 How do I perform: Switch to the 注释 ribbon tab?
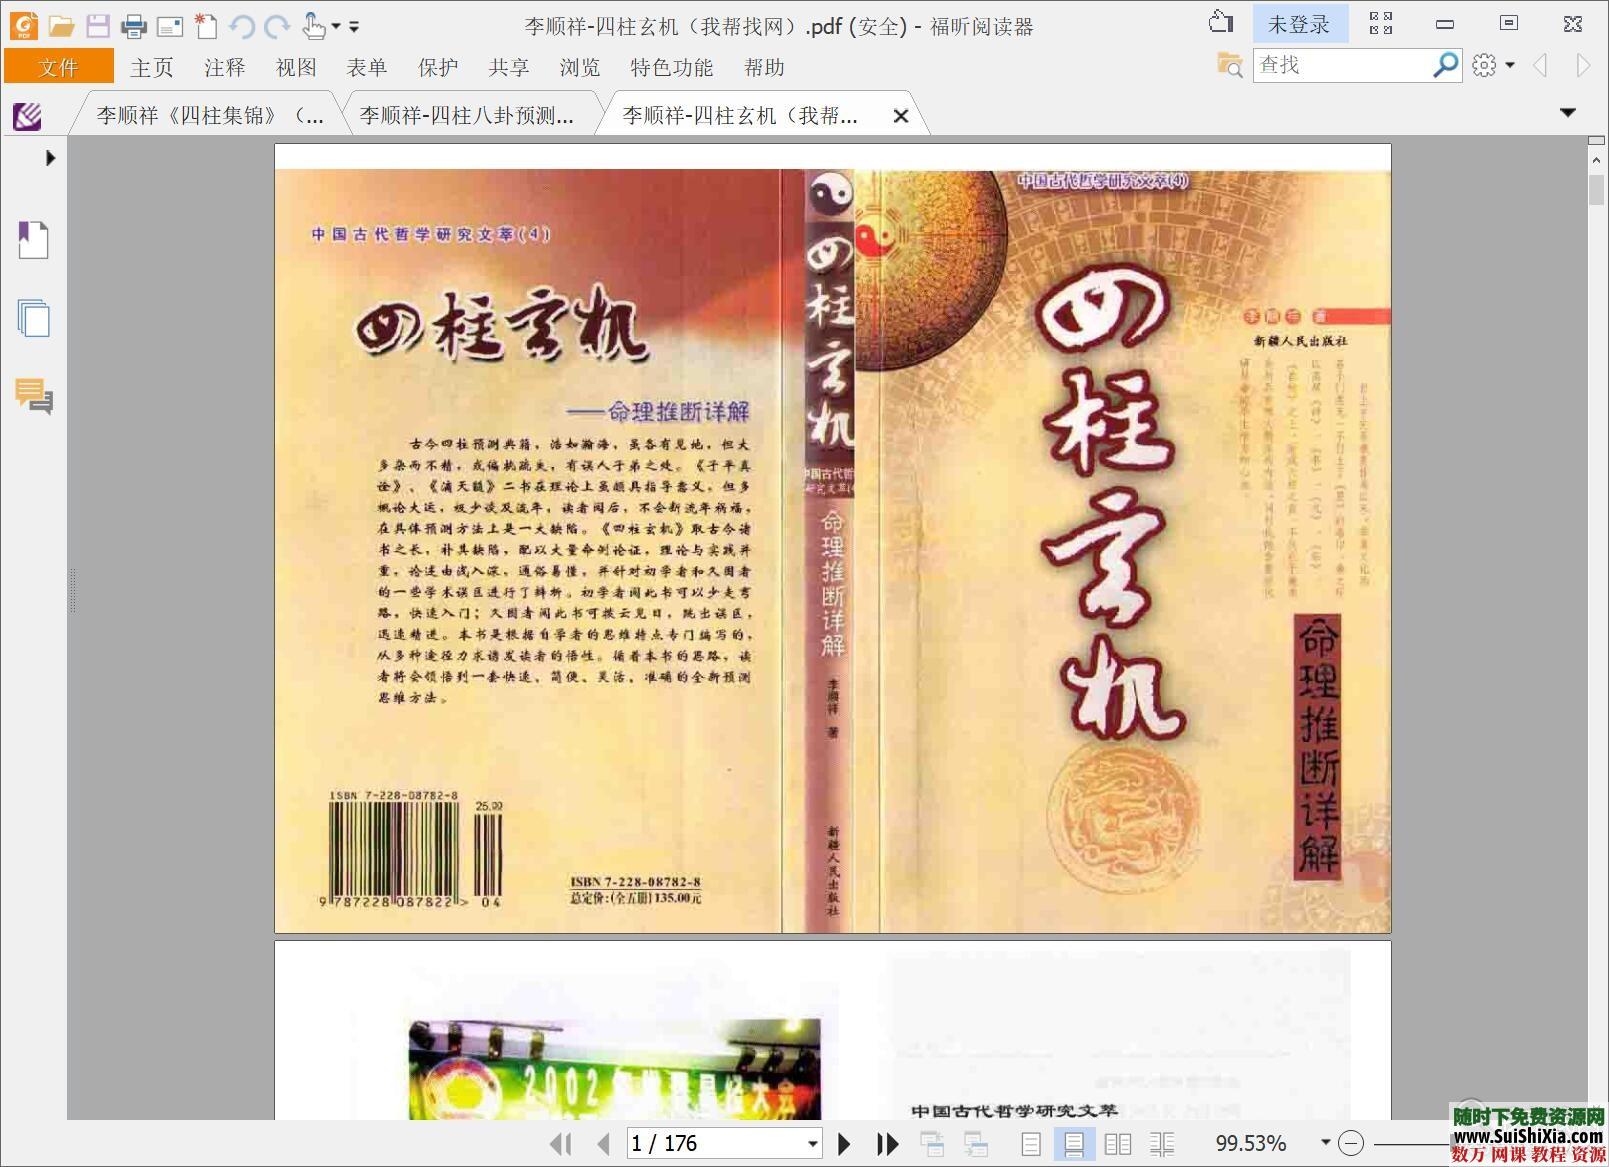(x=224, y=67)
